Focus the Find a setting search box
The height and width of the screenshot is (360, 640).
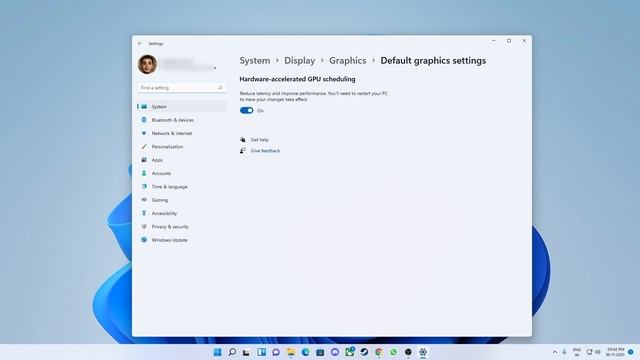[x=182, y=88]
